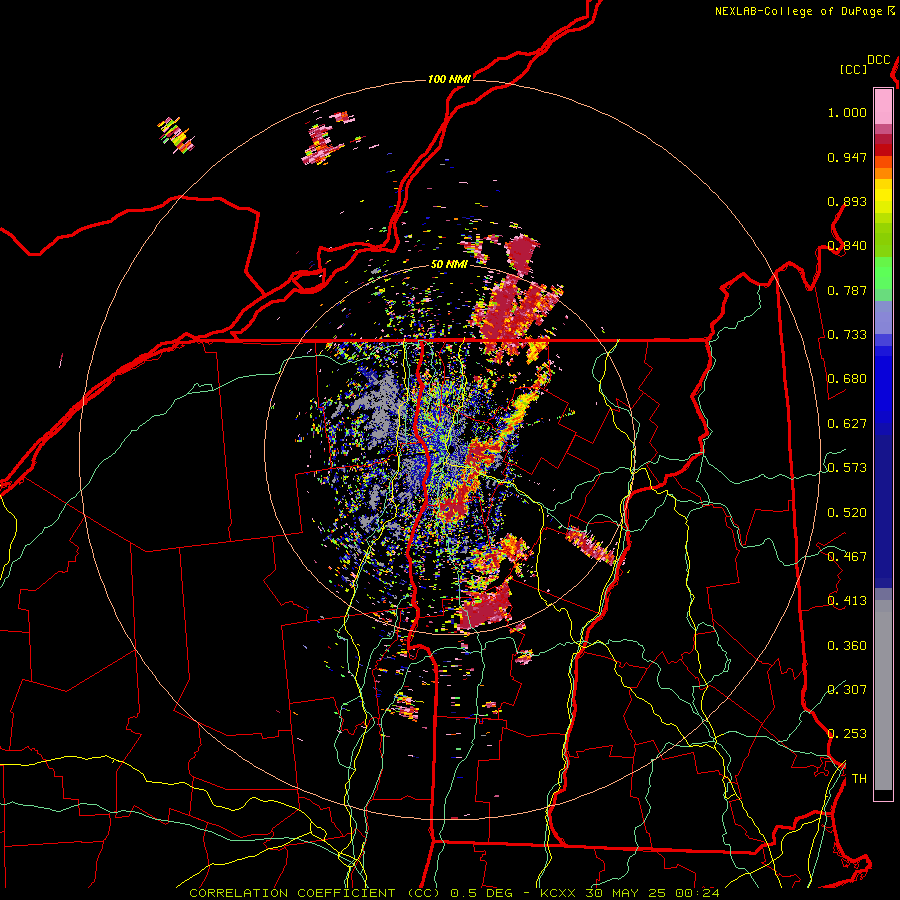
Task: Click the TH threshold label
Action: click(859, 779)
